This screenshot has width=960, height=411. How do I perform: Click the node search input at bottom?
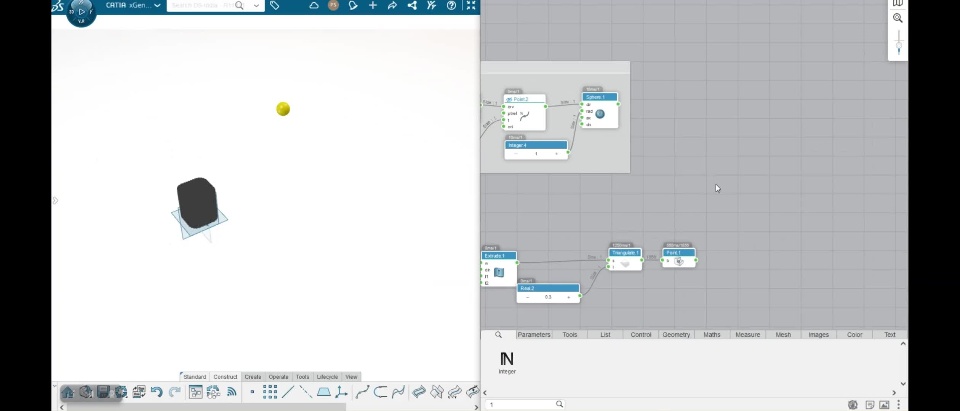[x=525, y=404]
